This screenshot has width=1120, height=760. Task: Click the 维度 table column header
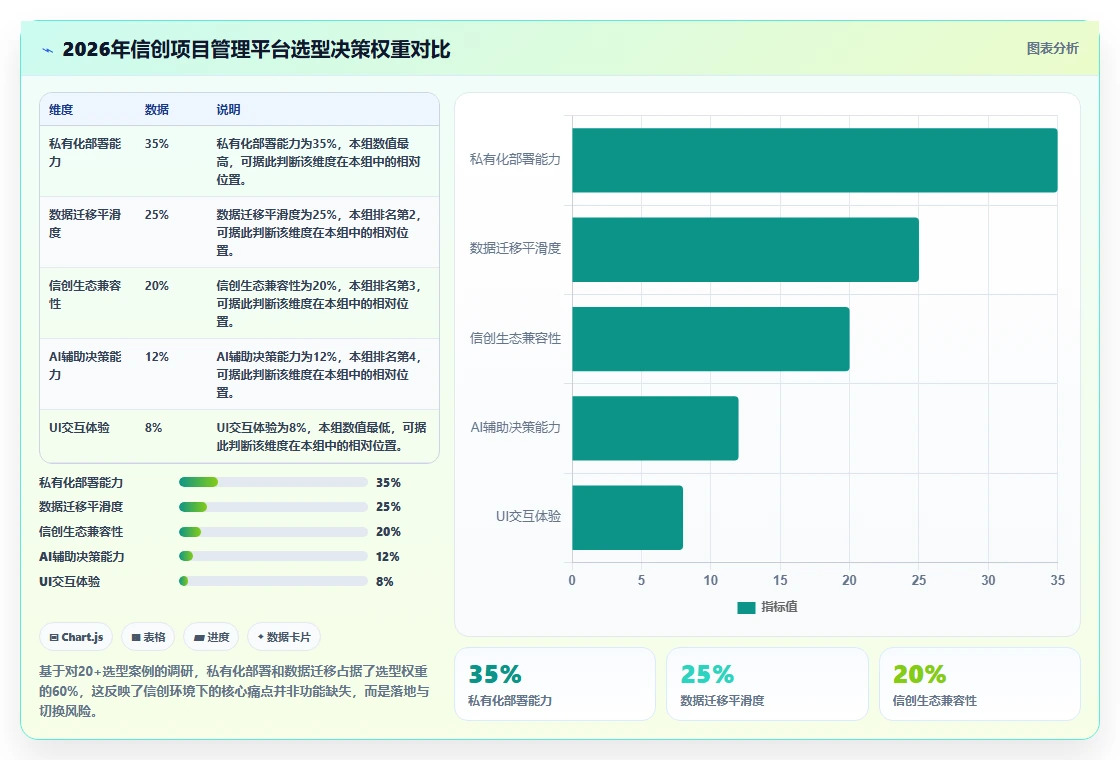point(61,109)
